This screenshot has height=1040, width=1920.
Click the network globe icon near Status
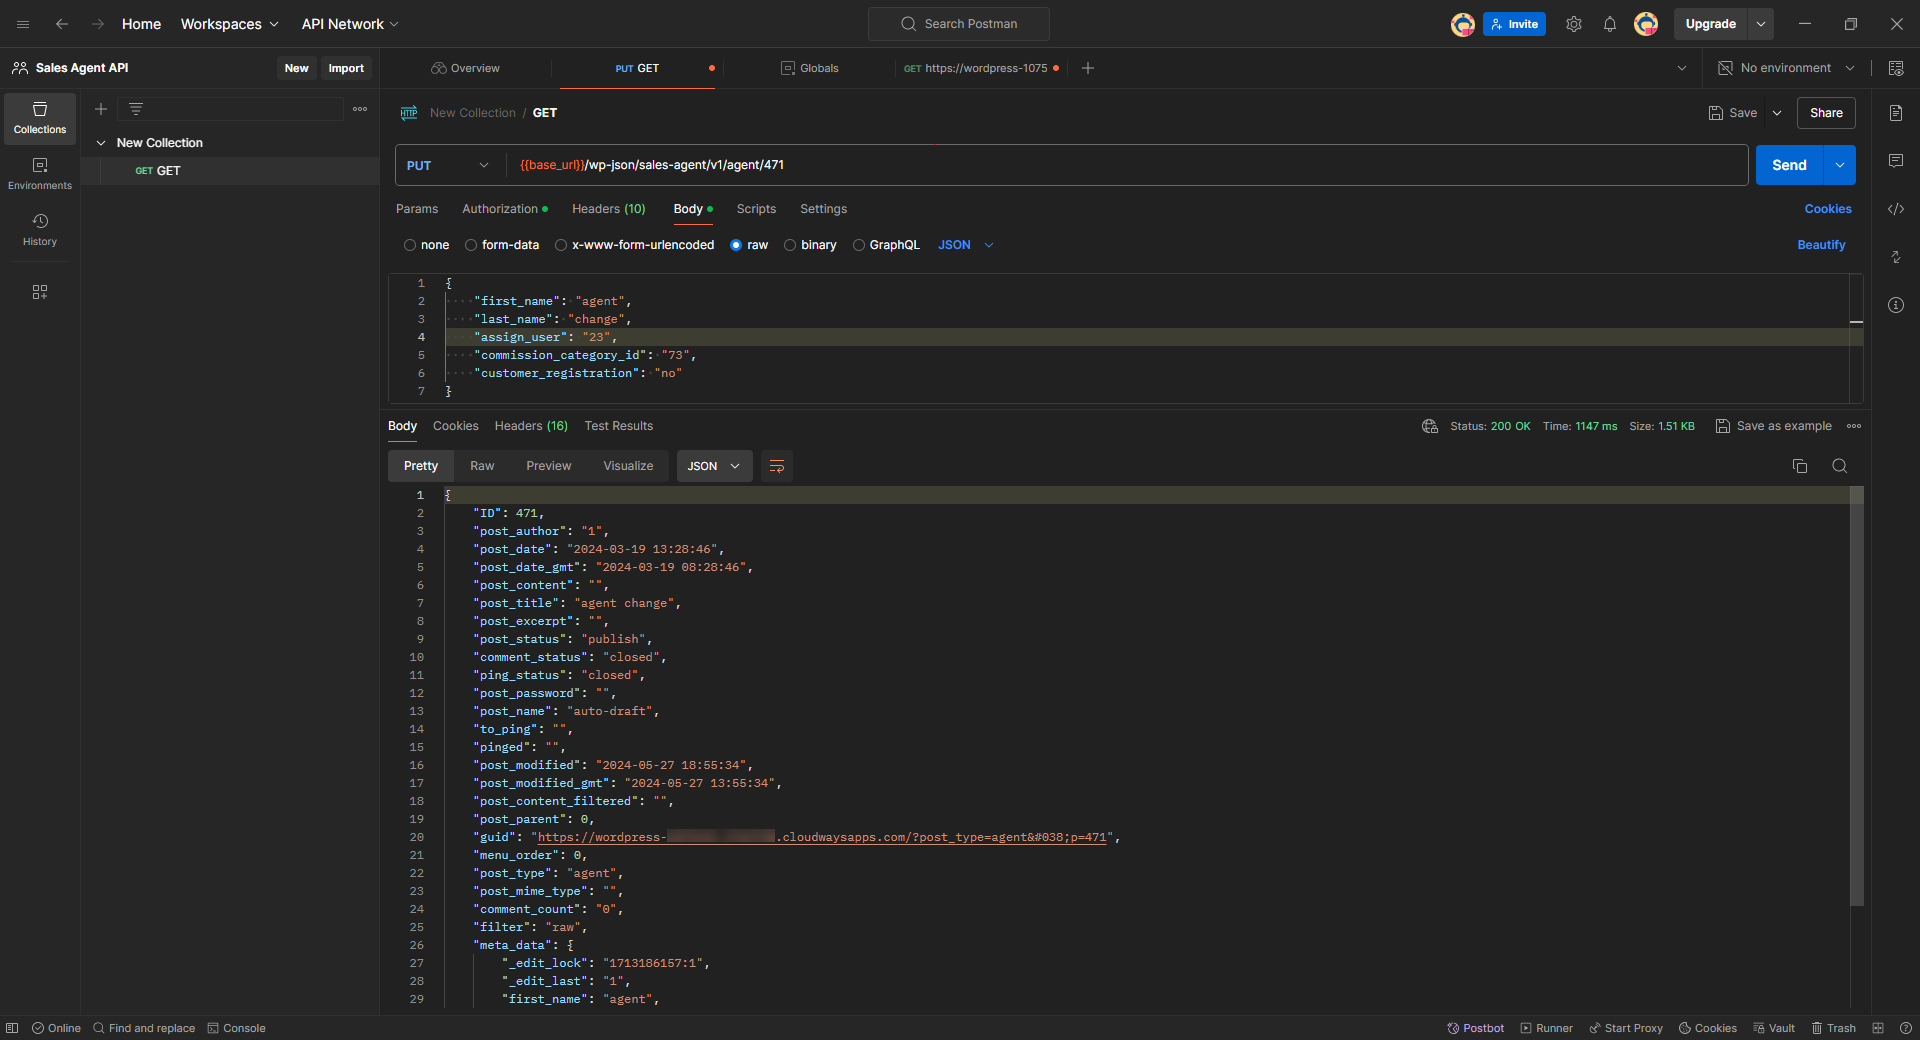click(1430, 426)
